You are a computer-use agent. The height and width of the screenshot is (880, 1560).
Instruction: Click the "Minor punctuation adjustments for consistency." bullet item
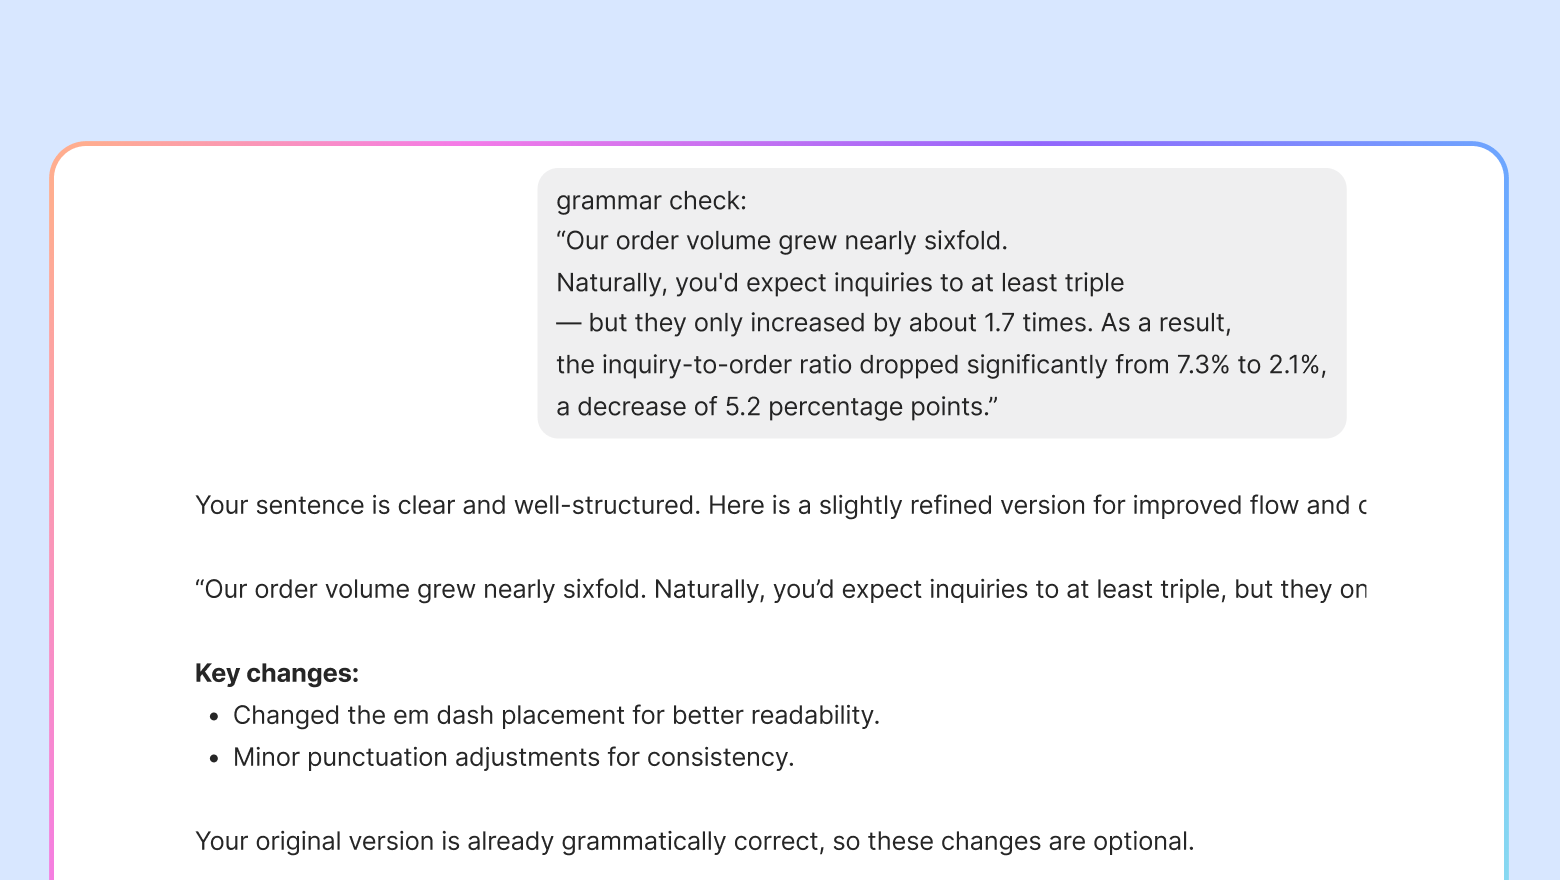[513, 757]
